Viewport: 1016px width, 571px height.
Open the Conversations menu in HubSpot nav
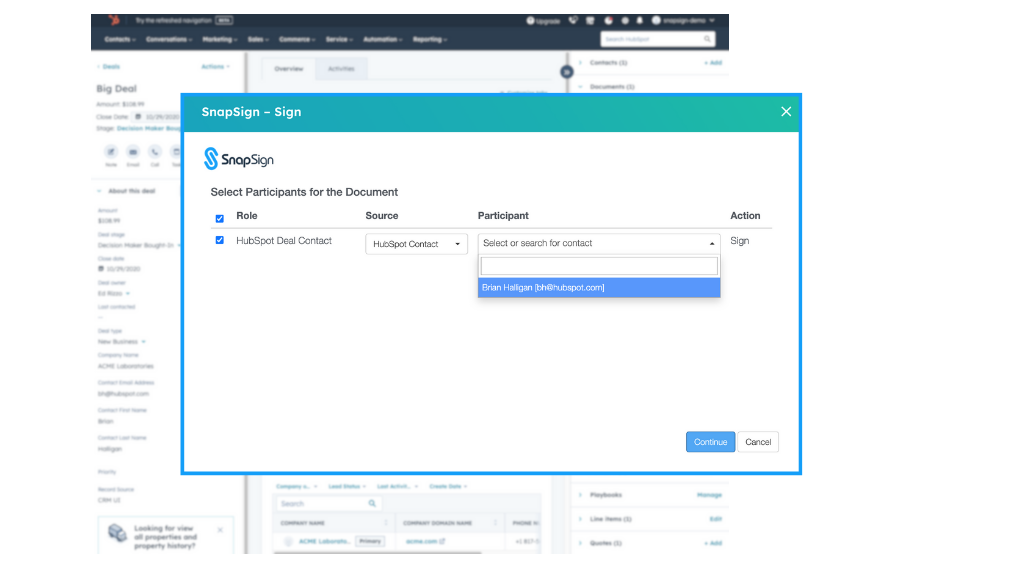[x=168, y=40]
